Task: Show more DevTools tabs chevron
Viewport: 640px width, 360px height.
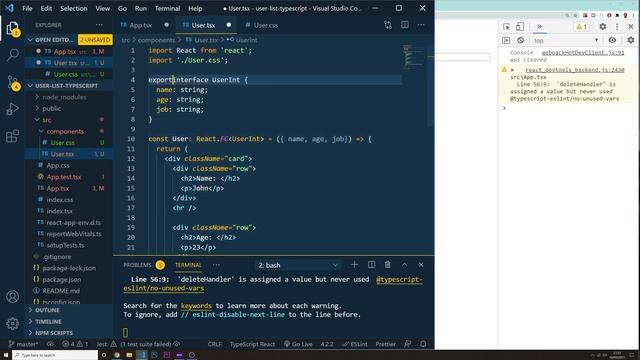Action: (539, 27)
